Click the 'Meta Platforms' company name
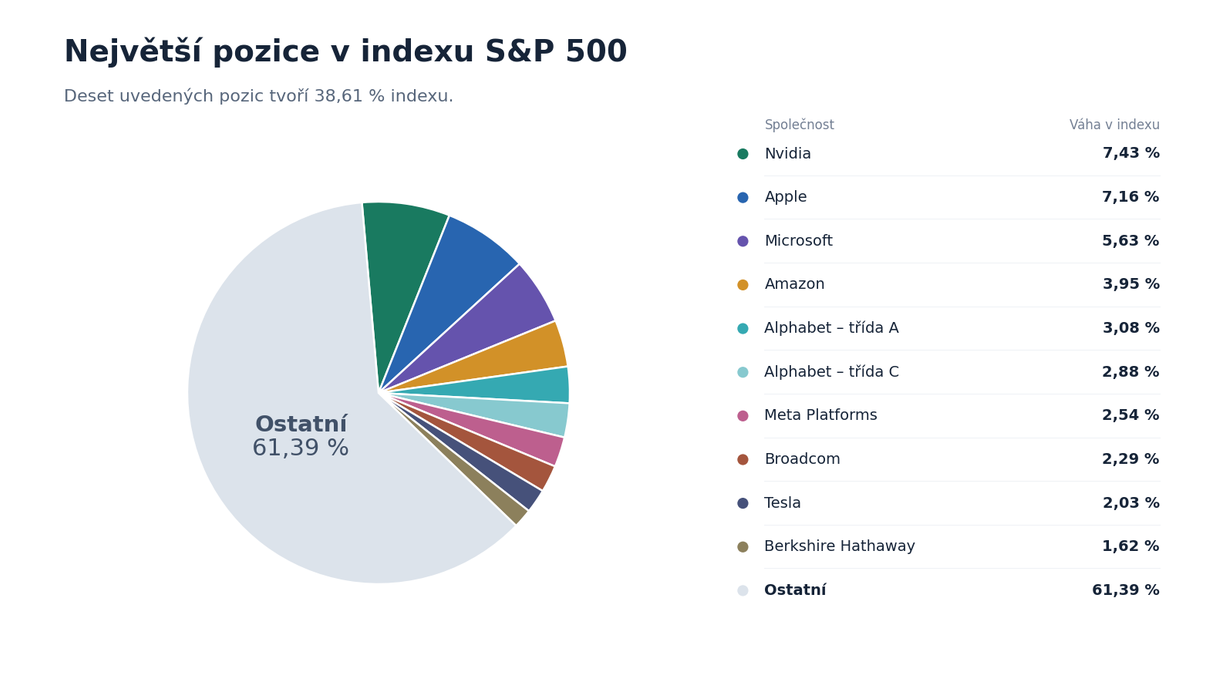This screenshot has width=1223, height=692. pyautogui.click(x=821, y=416)
